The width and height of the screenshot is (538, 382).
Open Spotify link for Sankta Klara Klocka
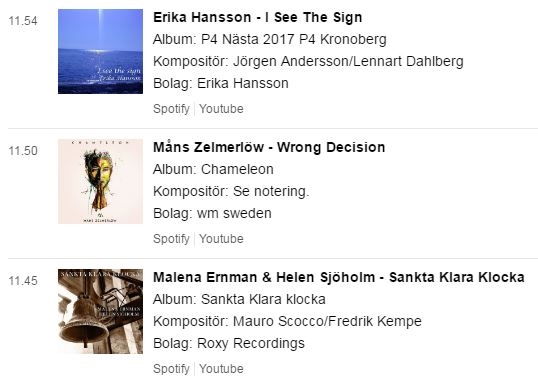tap(171, 369)
